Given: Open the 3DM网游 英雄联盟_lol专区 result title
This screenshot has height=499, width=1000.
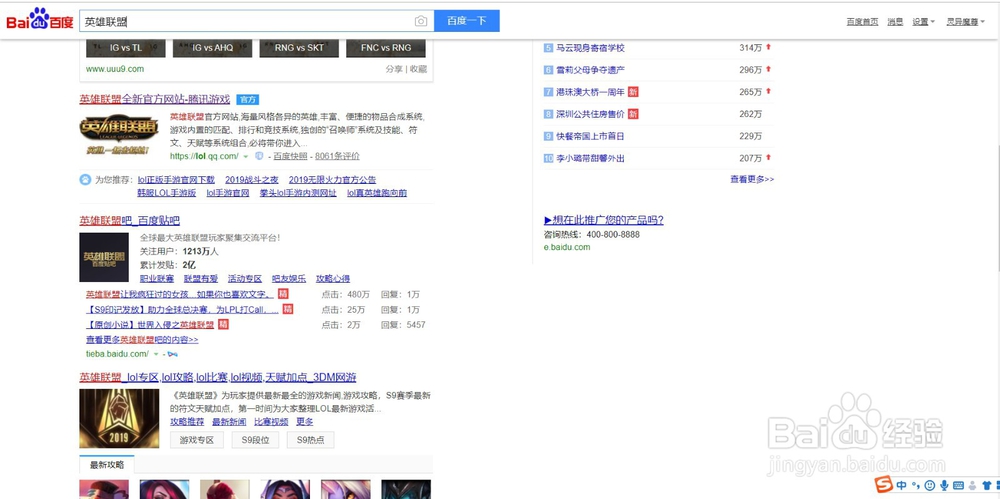Looking at the screenshot, I should coord(217,377).
